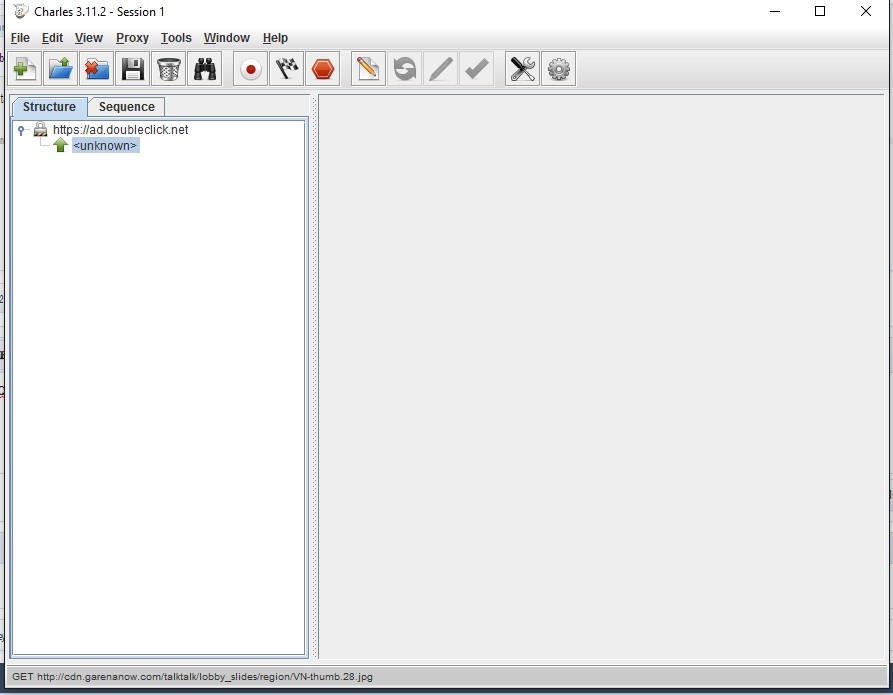Open the Proxy menu
Image resolution: width=893 pixels, height=695 pixels.
[x=132, y=38]
